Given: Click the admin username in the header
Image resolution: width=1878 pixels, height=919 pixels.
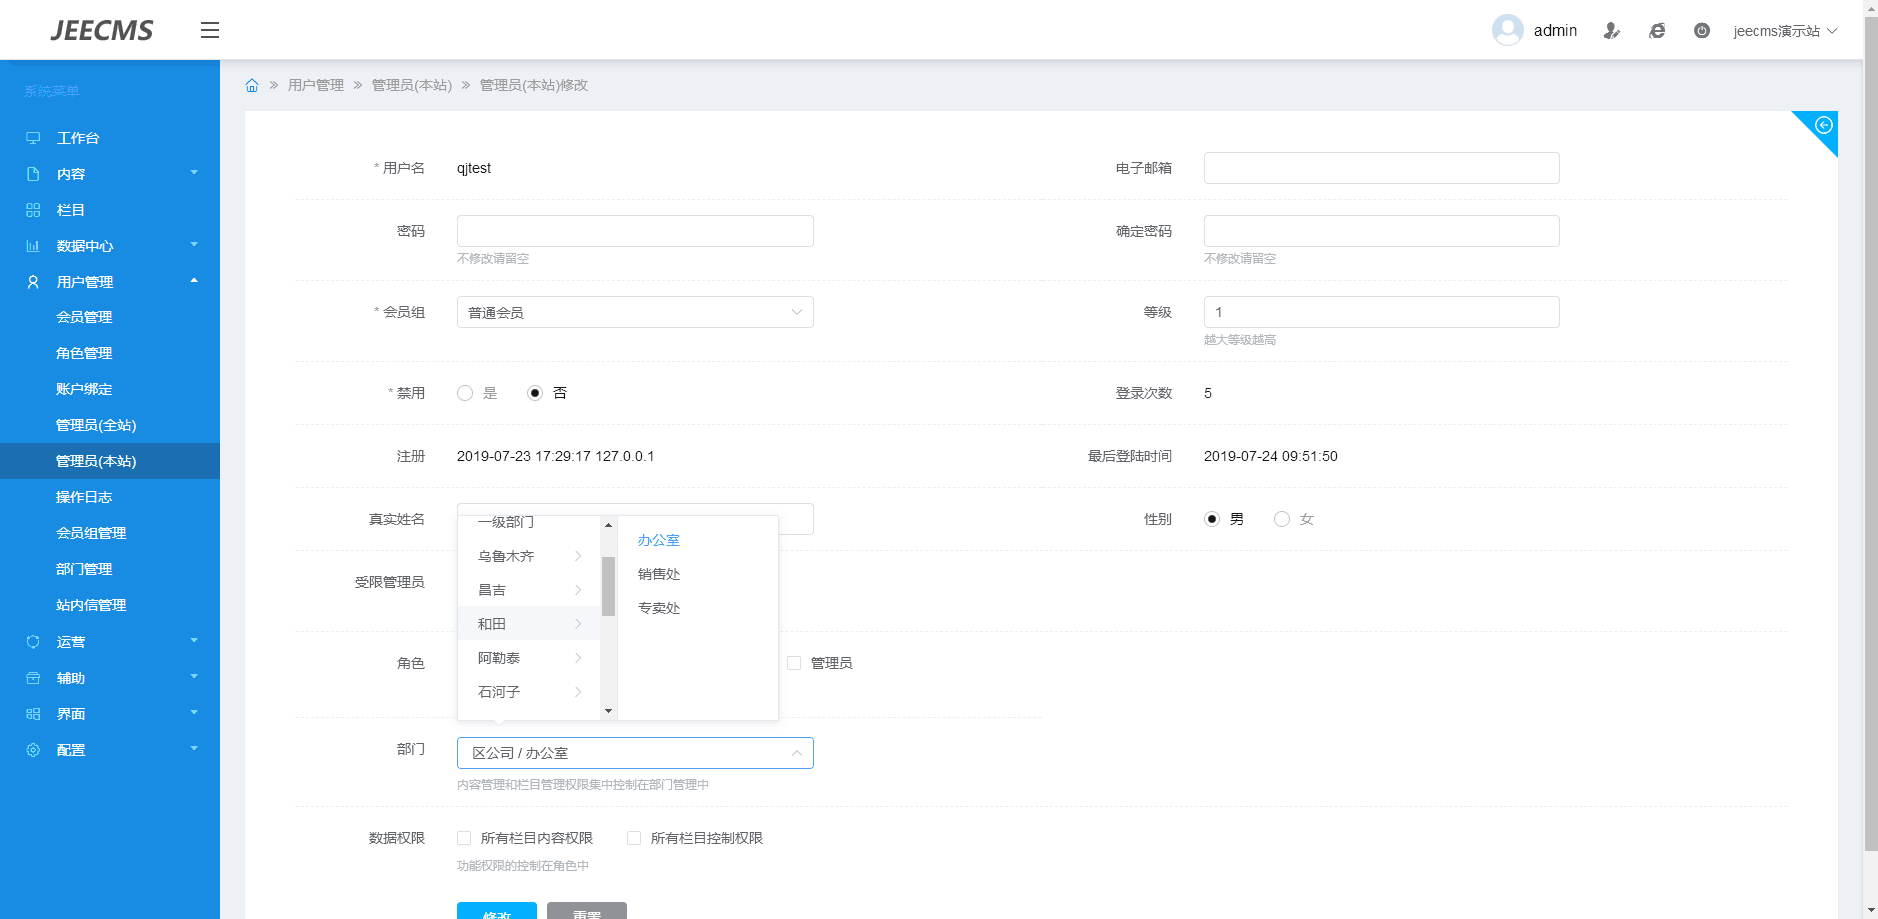Looking at the screenshot, I should [x=1555, y=31].
